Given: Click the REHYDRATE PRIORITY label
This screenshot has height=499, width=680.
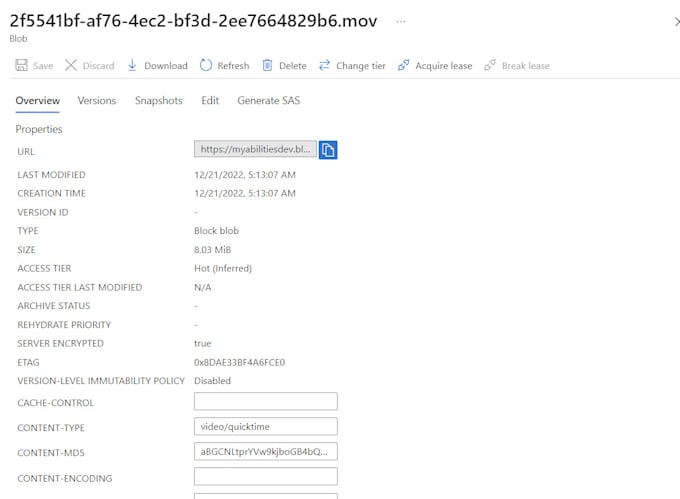Looking at the screenshot, I should click(64, 325).
